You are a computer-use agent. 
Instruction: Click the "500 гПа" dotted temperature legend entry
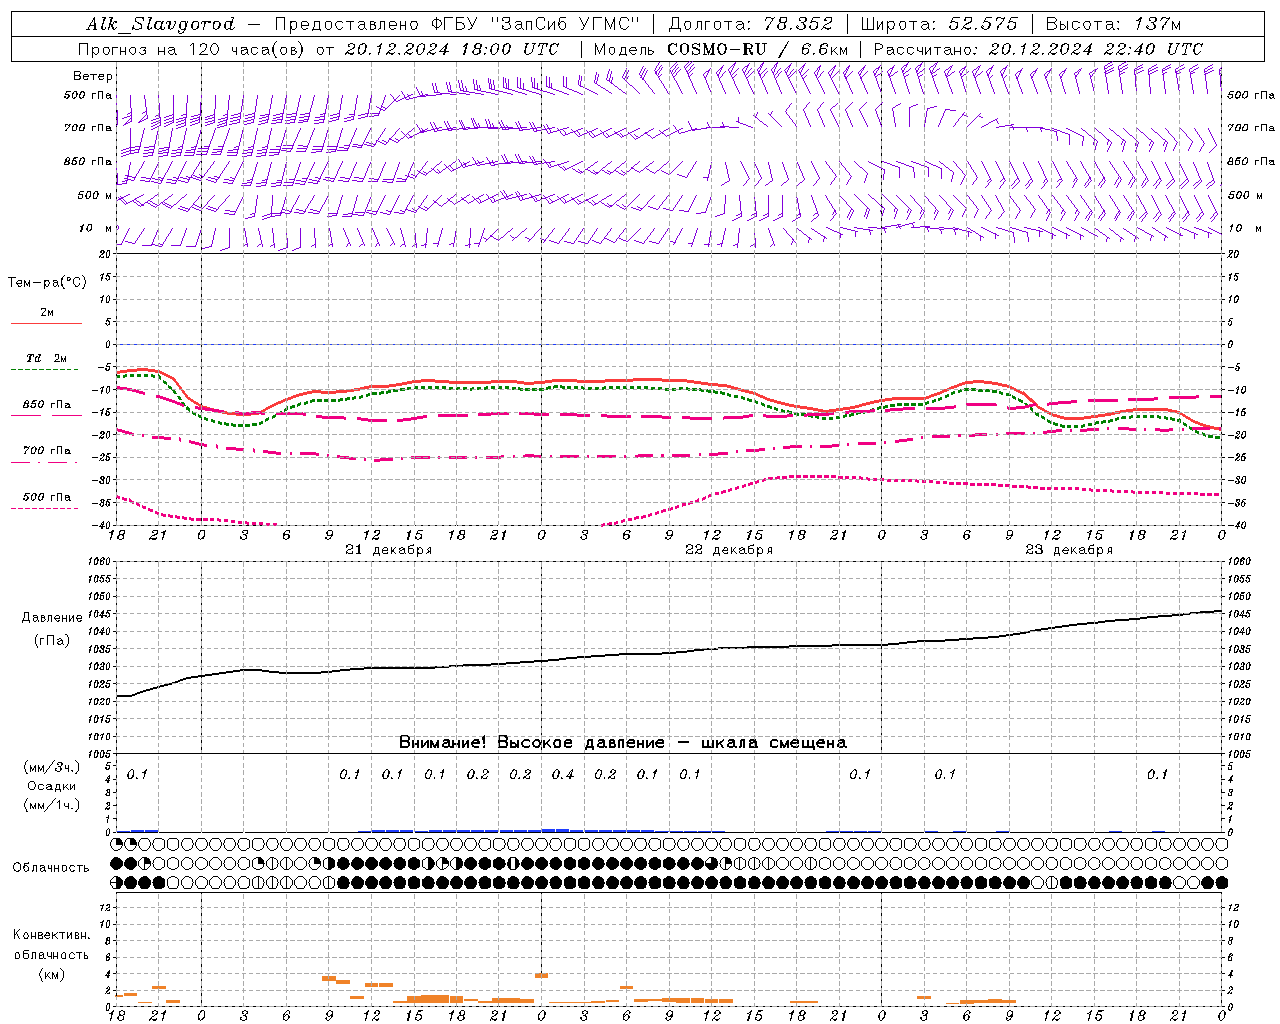coord(46,502)
